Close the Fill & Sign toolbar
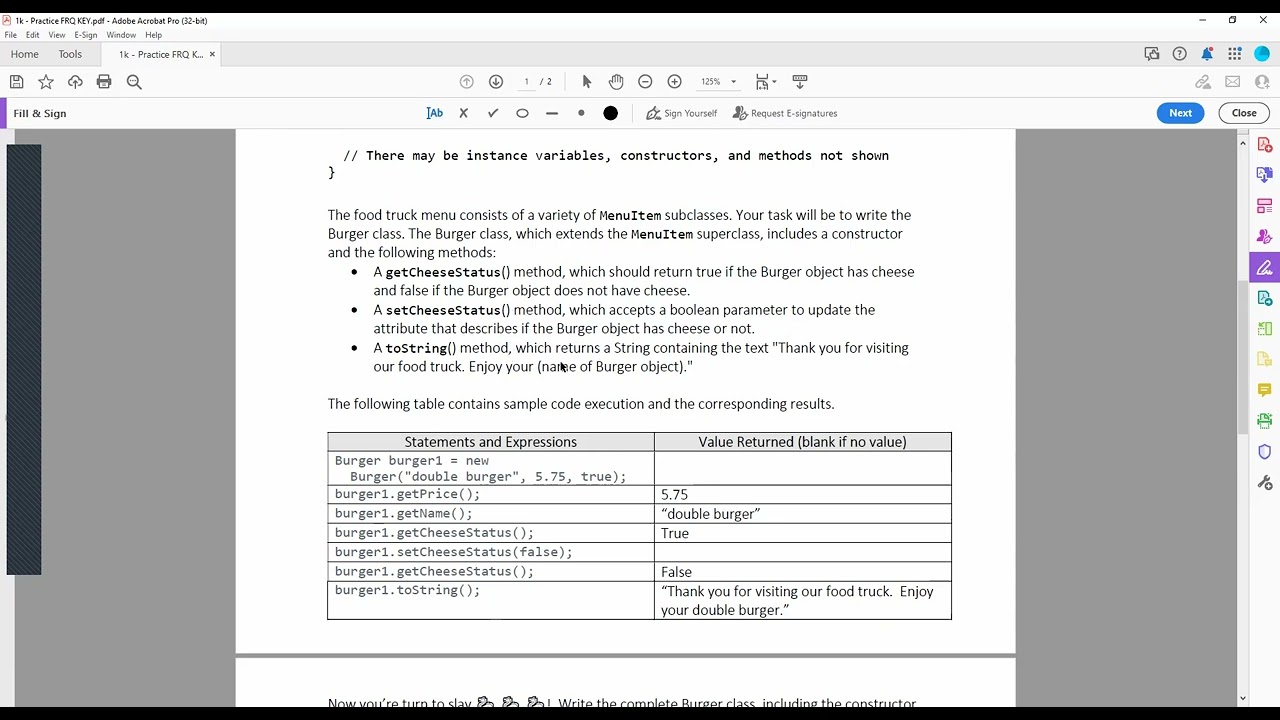 (1244, 113)
